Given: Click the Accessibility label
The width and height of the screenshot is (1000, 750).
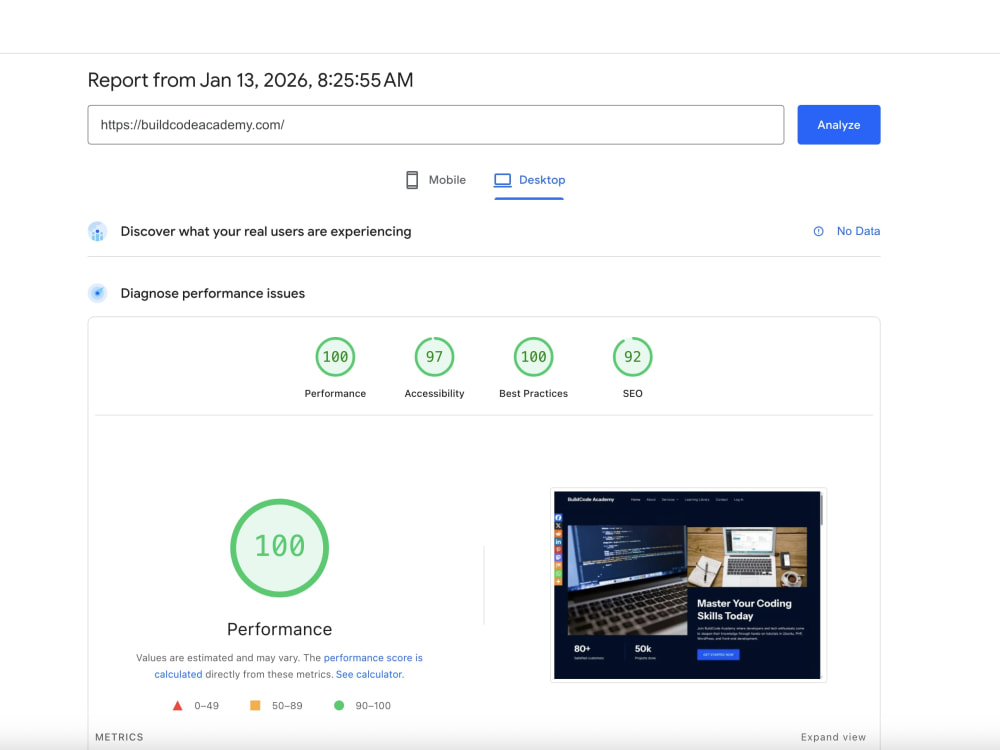Looking at the screenshot, I should pyautogui.click(x=434, y=393).
